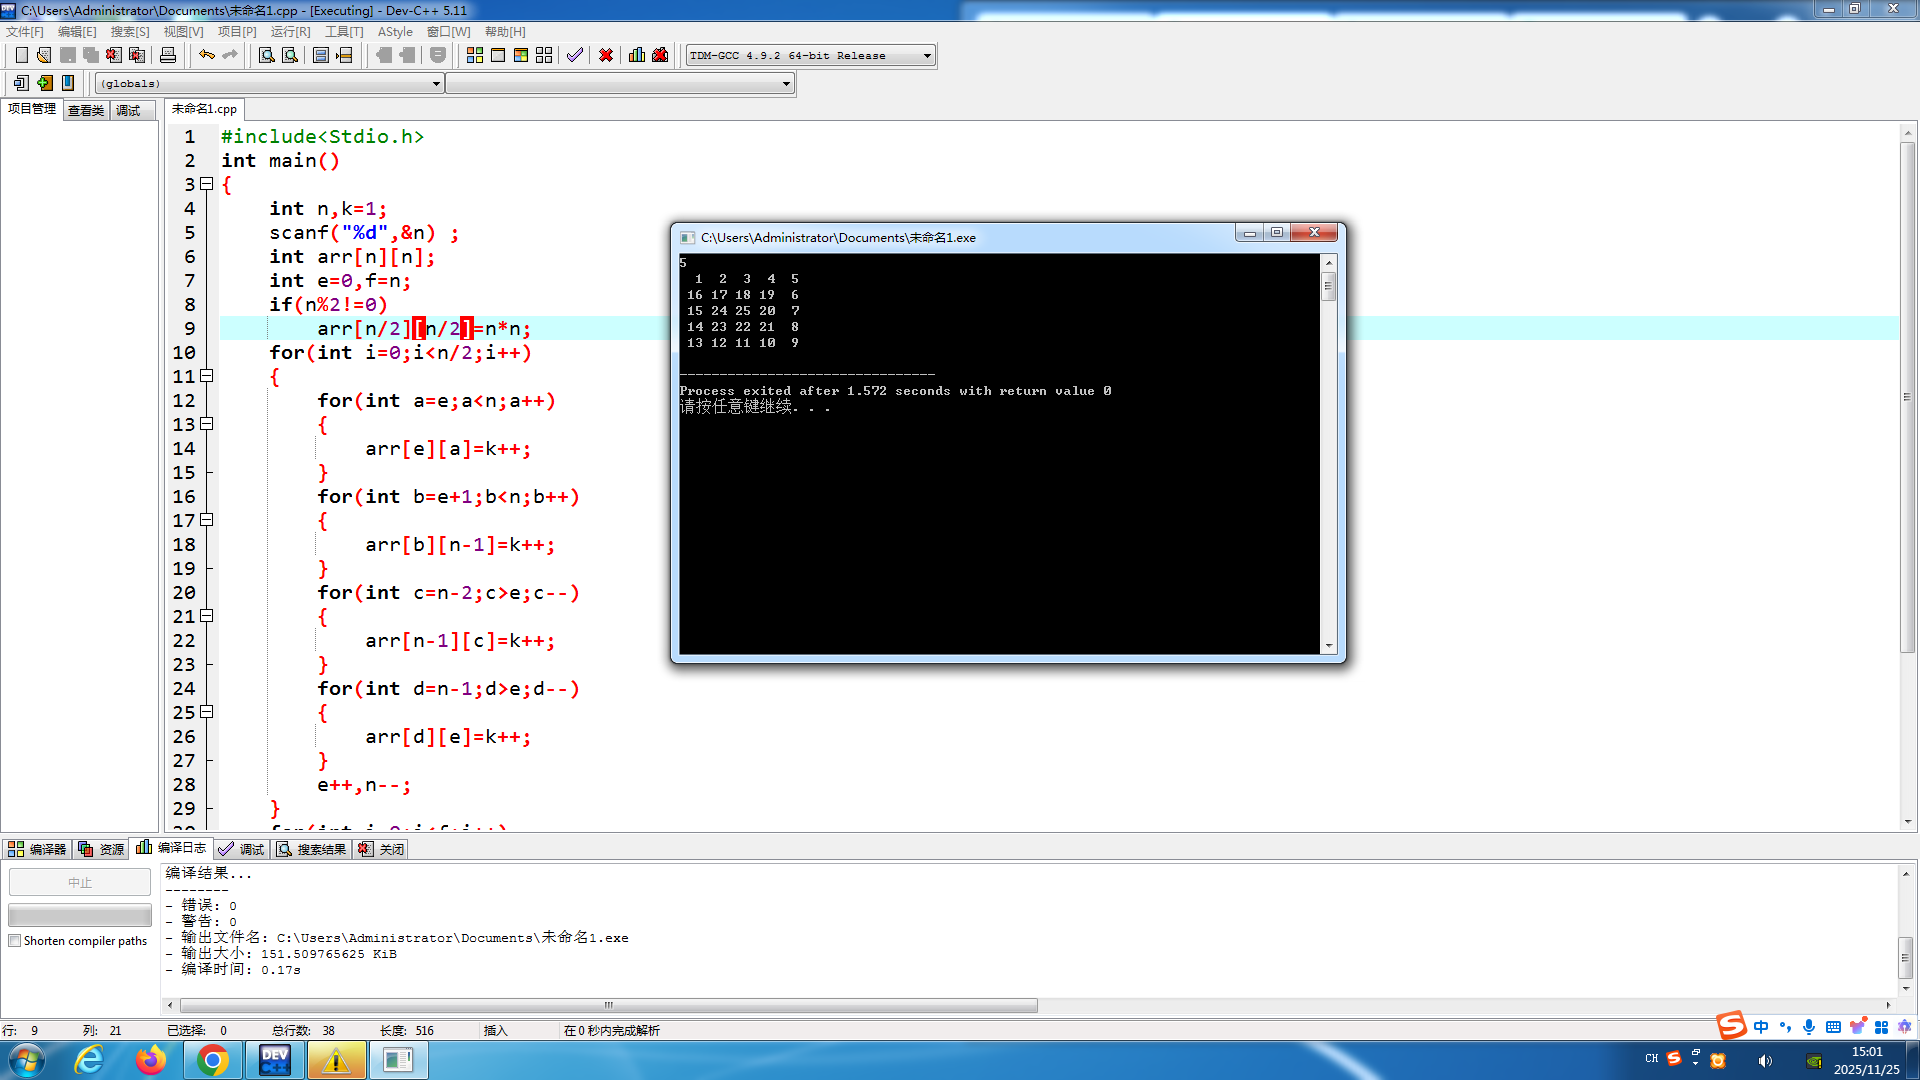Click the Compile icon with colored squares

pos(475,55)
